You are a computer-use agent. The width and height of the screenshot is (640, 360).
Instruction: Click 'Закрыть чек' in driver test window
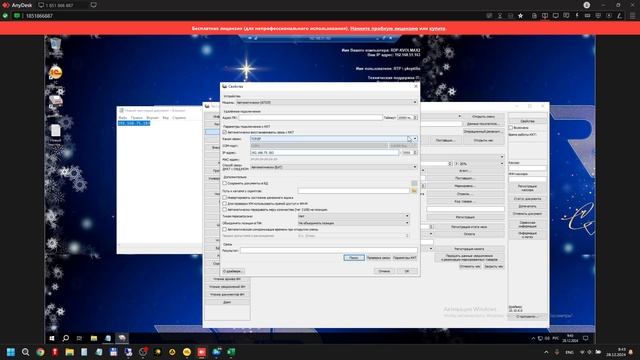click(x=494, y=266)
